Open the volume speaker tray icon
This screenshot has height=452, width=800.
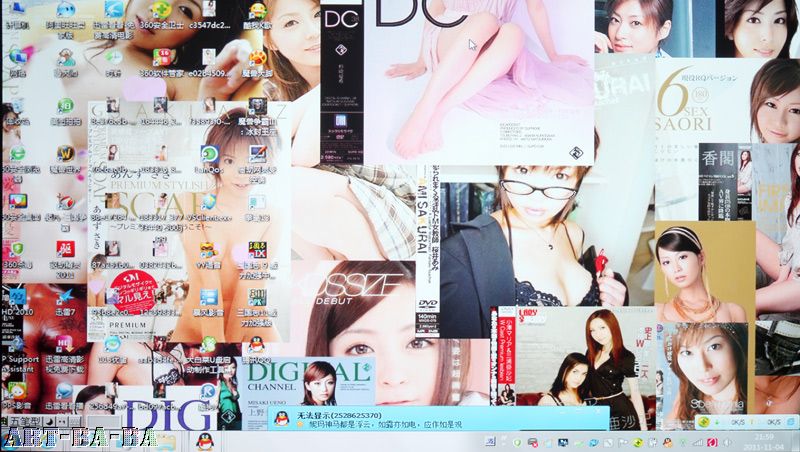pos(728,442)
